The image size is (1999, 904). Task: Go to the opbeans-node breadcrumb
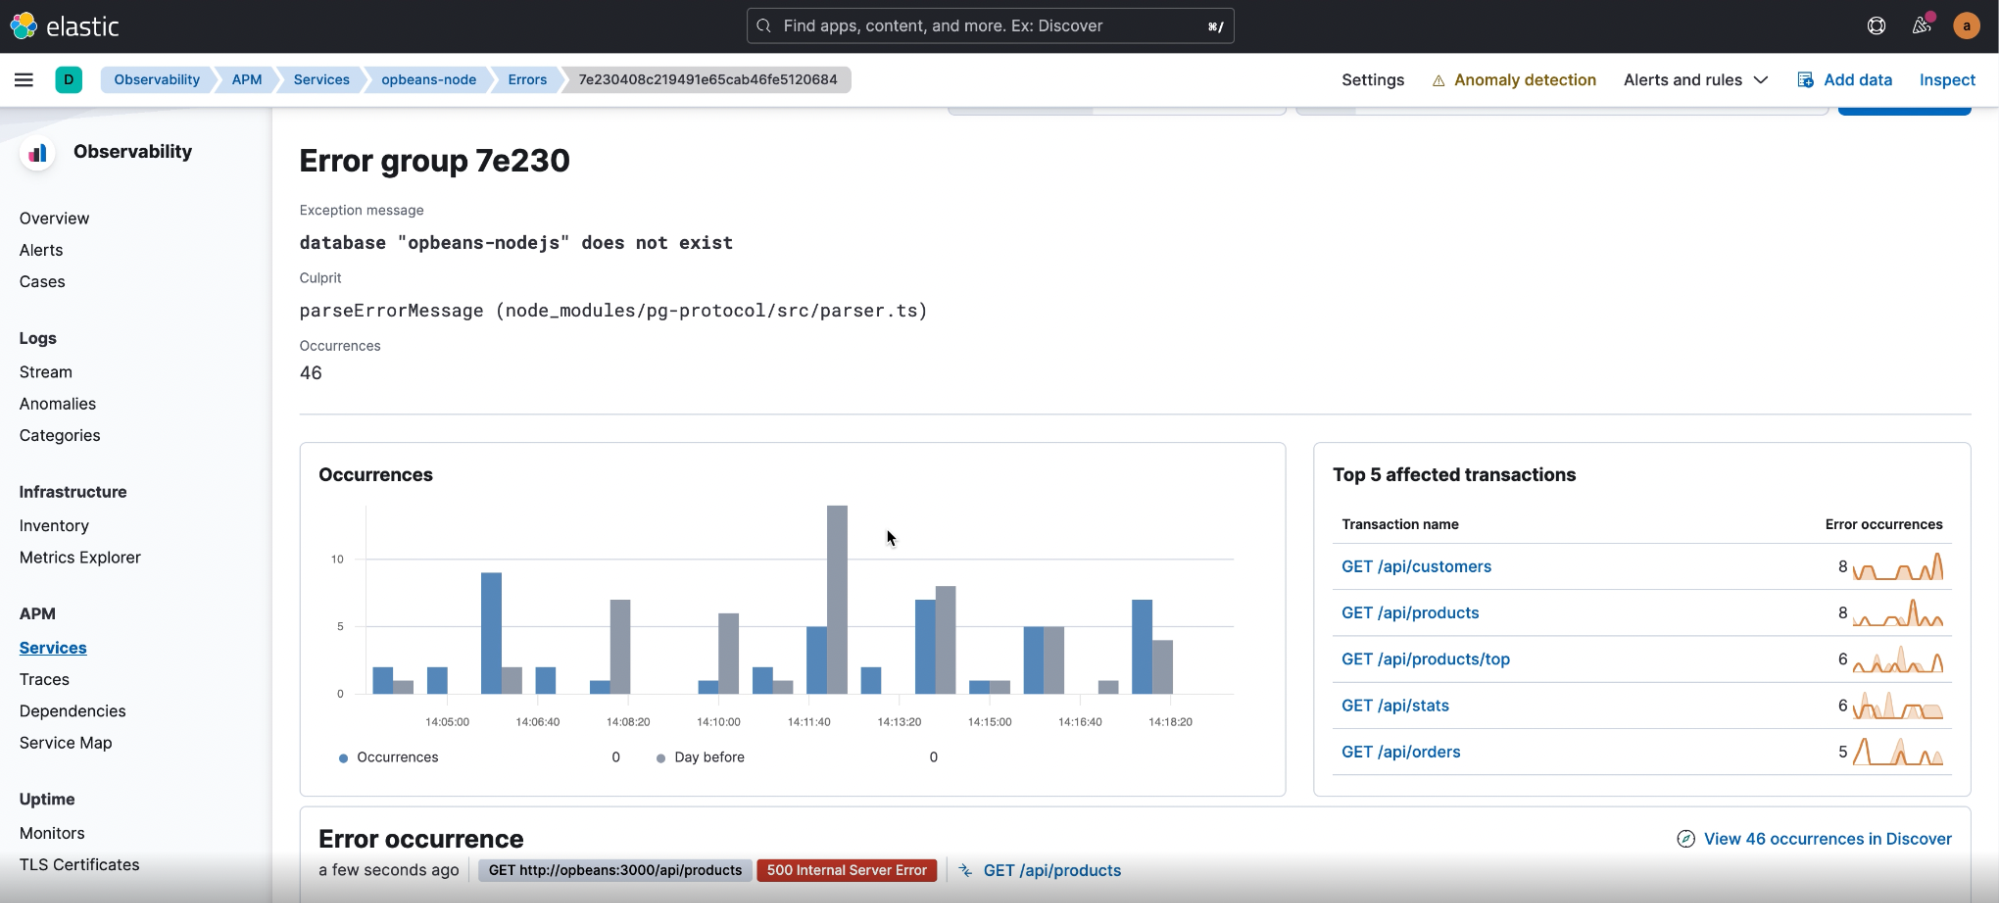click(x=428, y=80)
